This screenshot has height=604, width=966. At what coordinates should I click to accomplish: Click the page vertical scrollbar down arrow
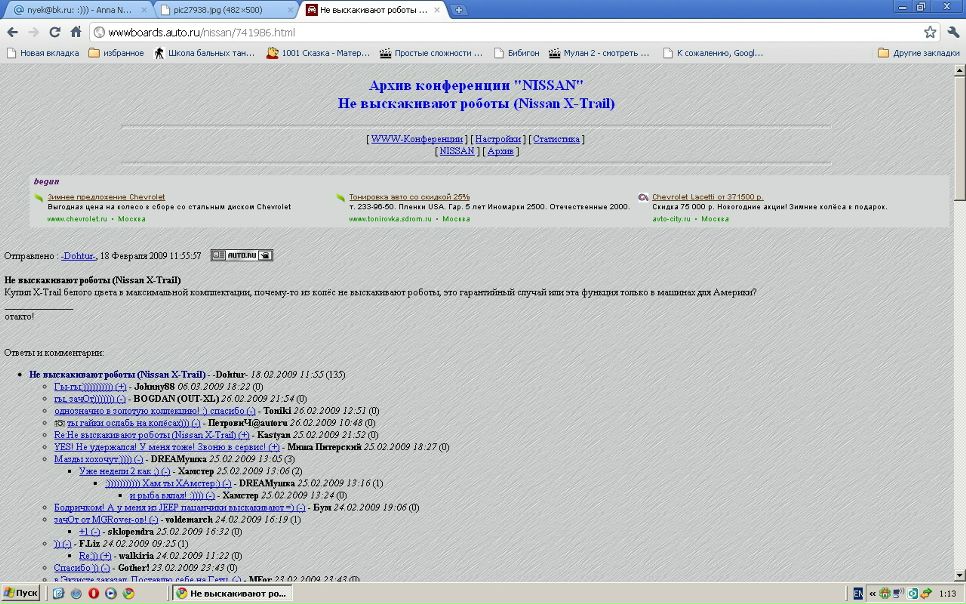(x=960, y=576)
